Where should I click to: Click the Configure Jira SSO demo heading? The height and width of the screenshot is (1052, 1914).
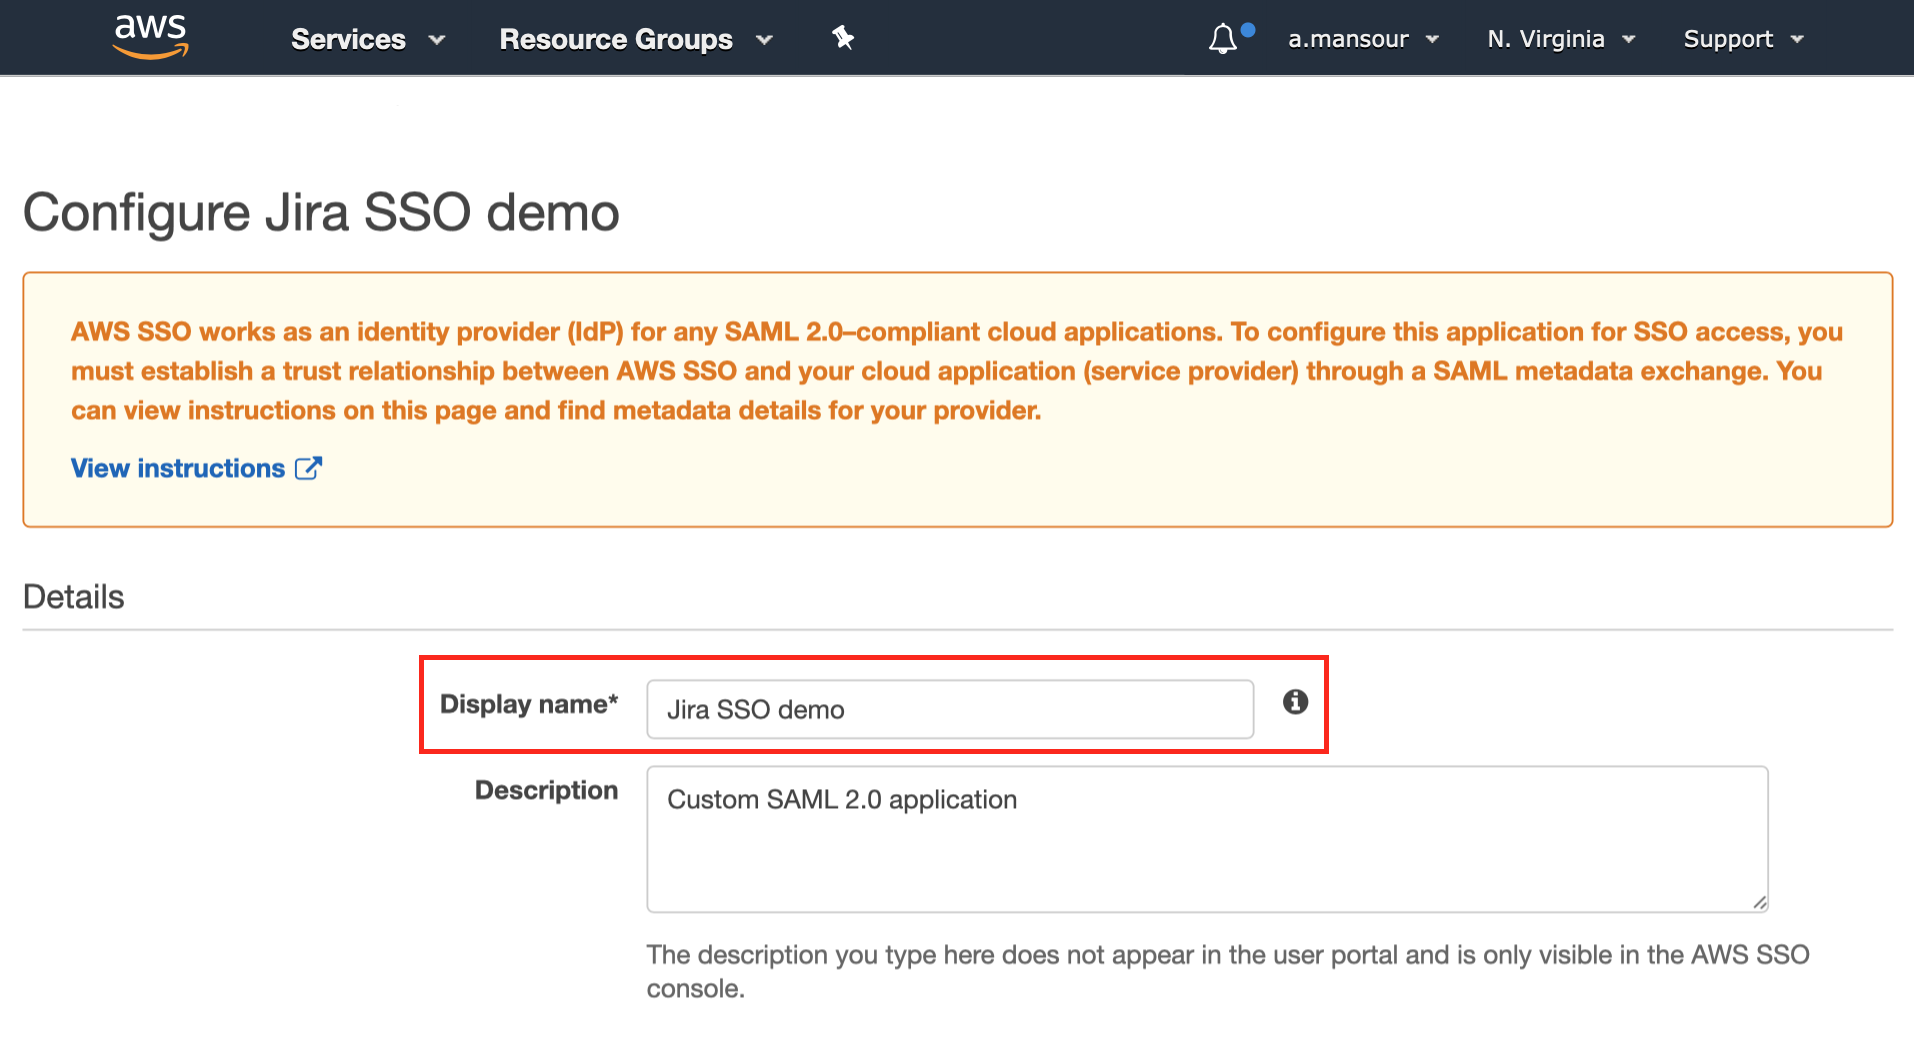click(x=321, y=213)
